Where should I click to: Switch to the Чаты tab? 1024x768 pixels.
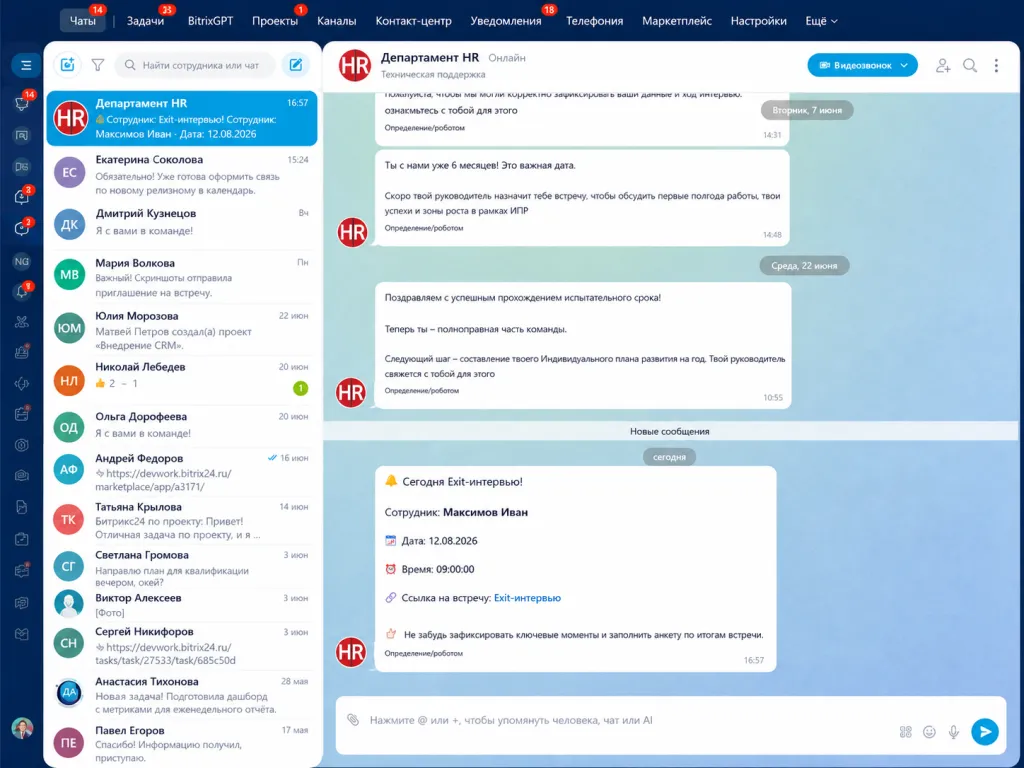(83, 21)
